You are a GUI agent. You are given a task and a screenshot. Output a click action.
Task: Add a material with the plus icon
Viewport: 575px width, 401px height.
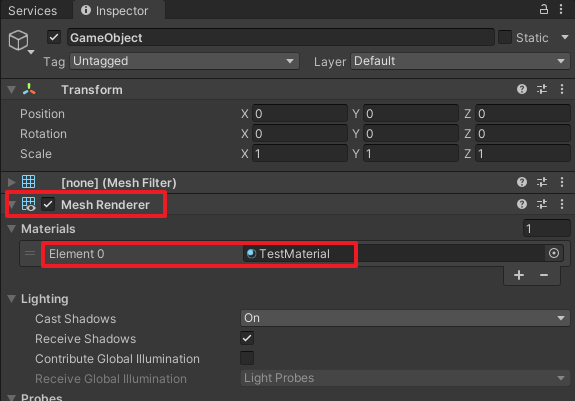coord(519,275)
